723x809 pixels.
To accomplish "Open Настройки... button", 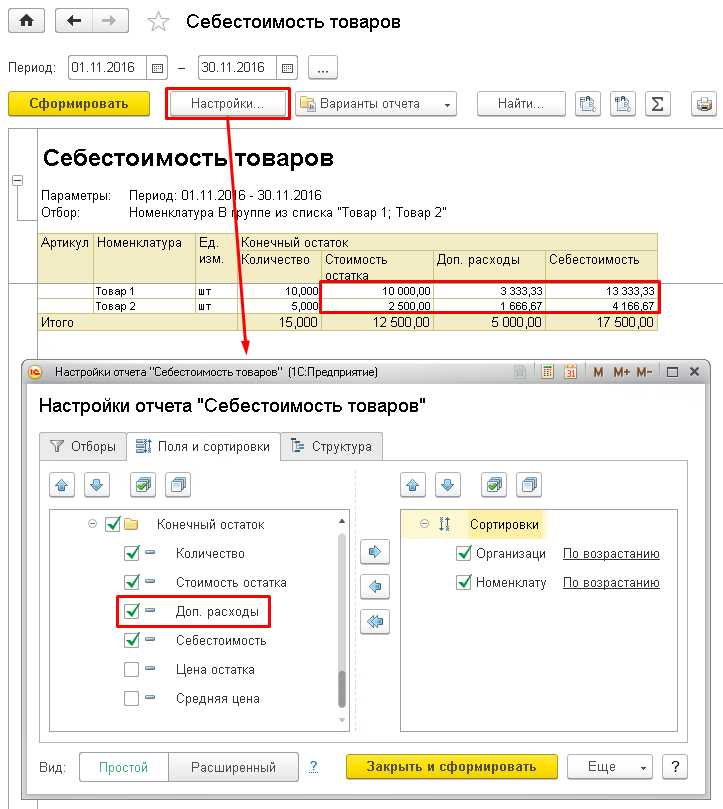I will [x=228, y=104].
